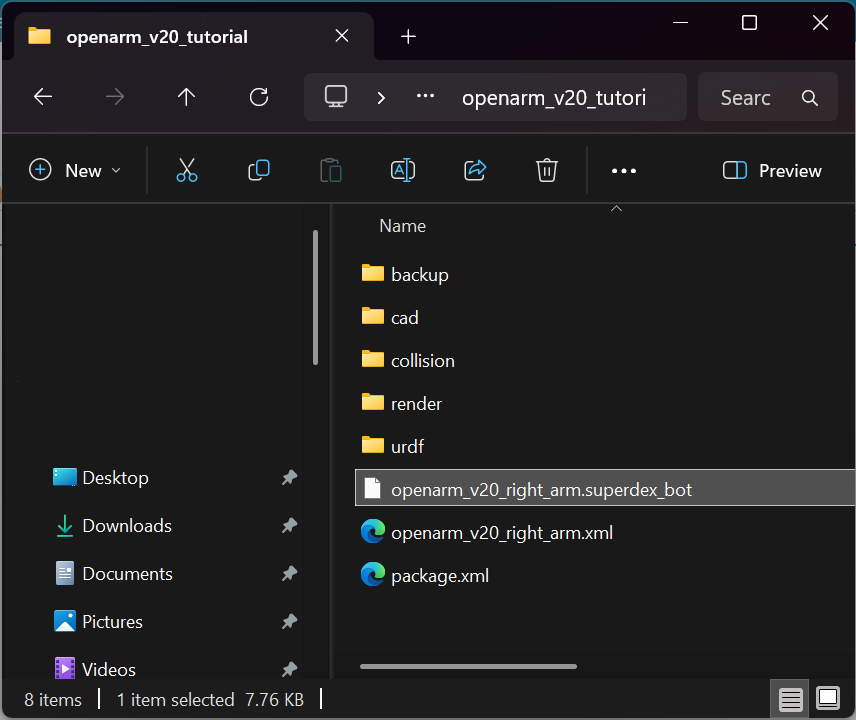Screen dimensions: 856x720
Task: Rename the selected file
Action: [x=403, y=170]
